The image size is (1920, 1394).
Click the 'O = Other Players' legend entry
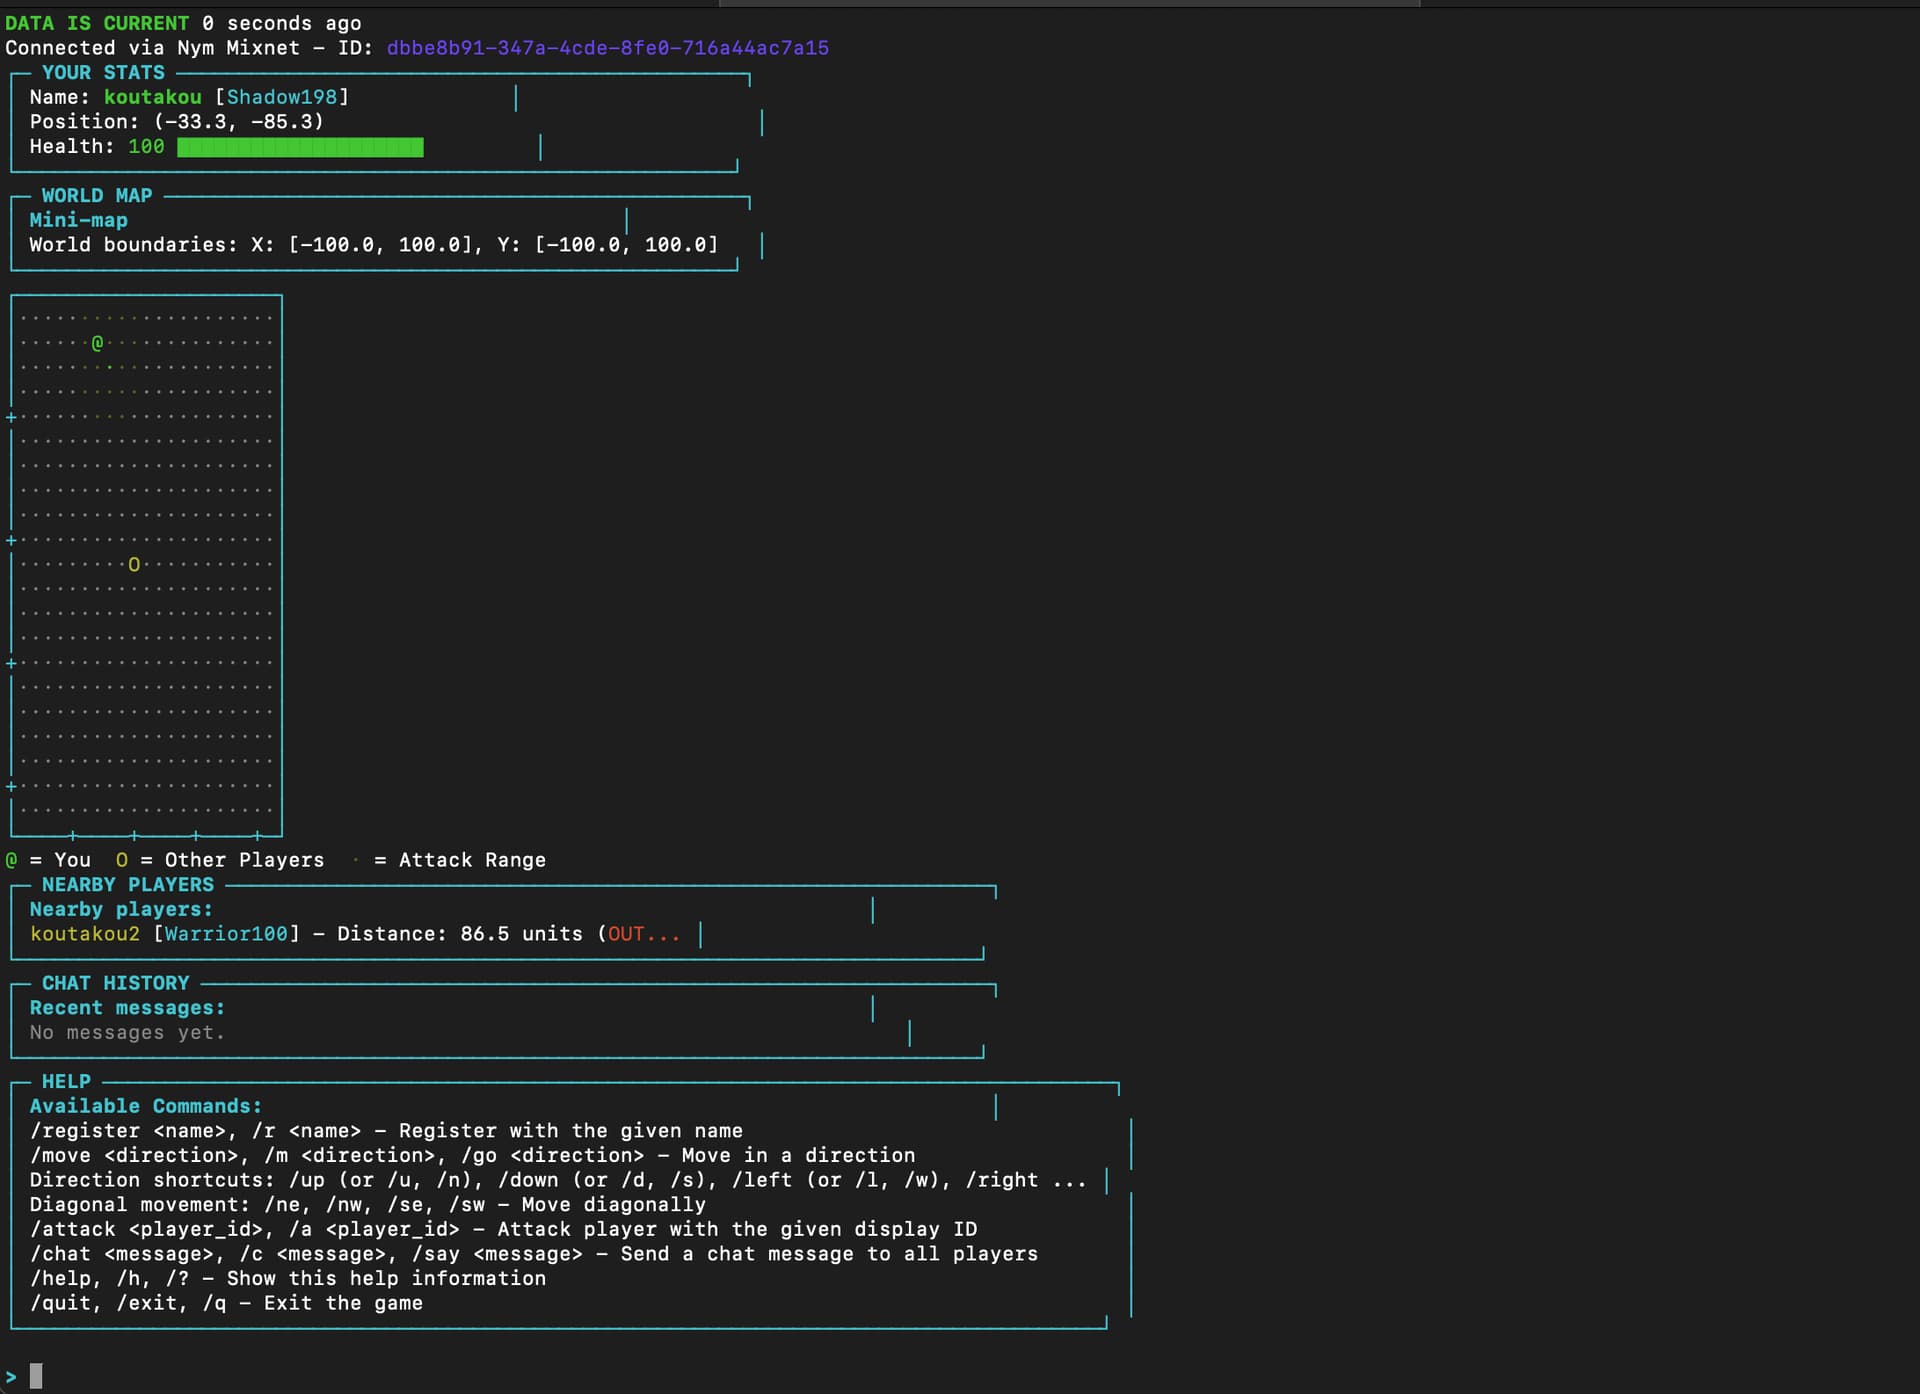[x=220, y=860]
